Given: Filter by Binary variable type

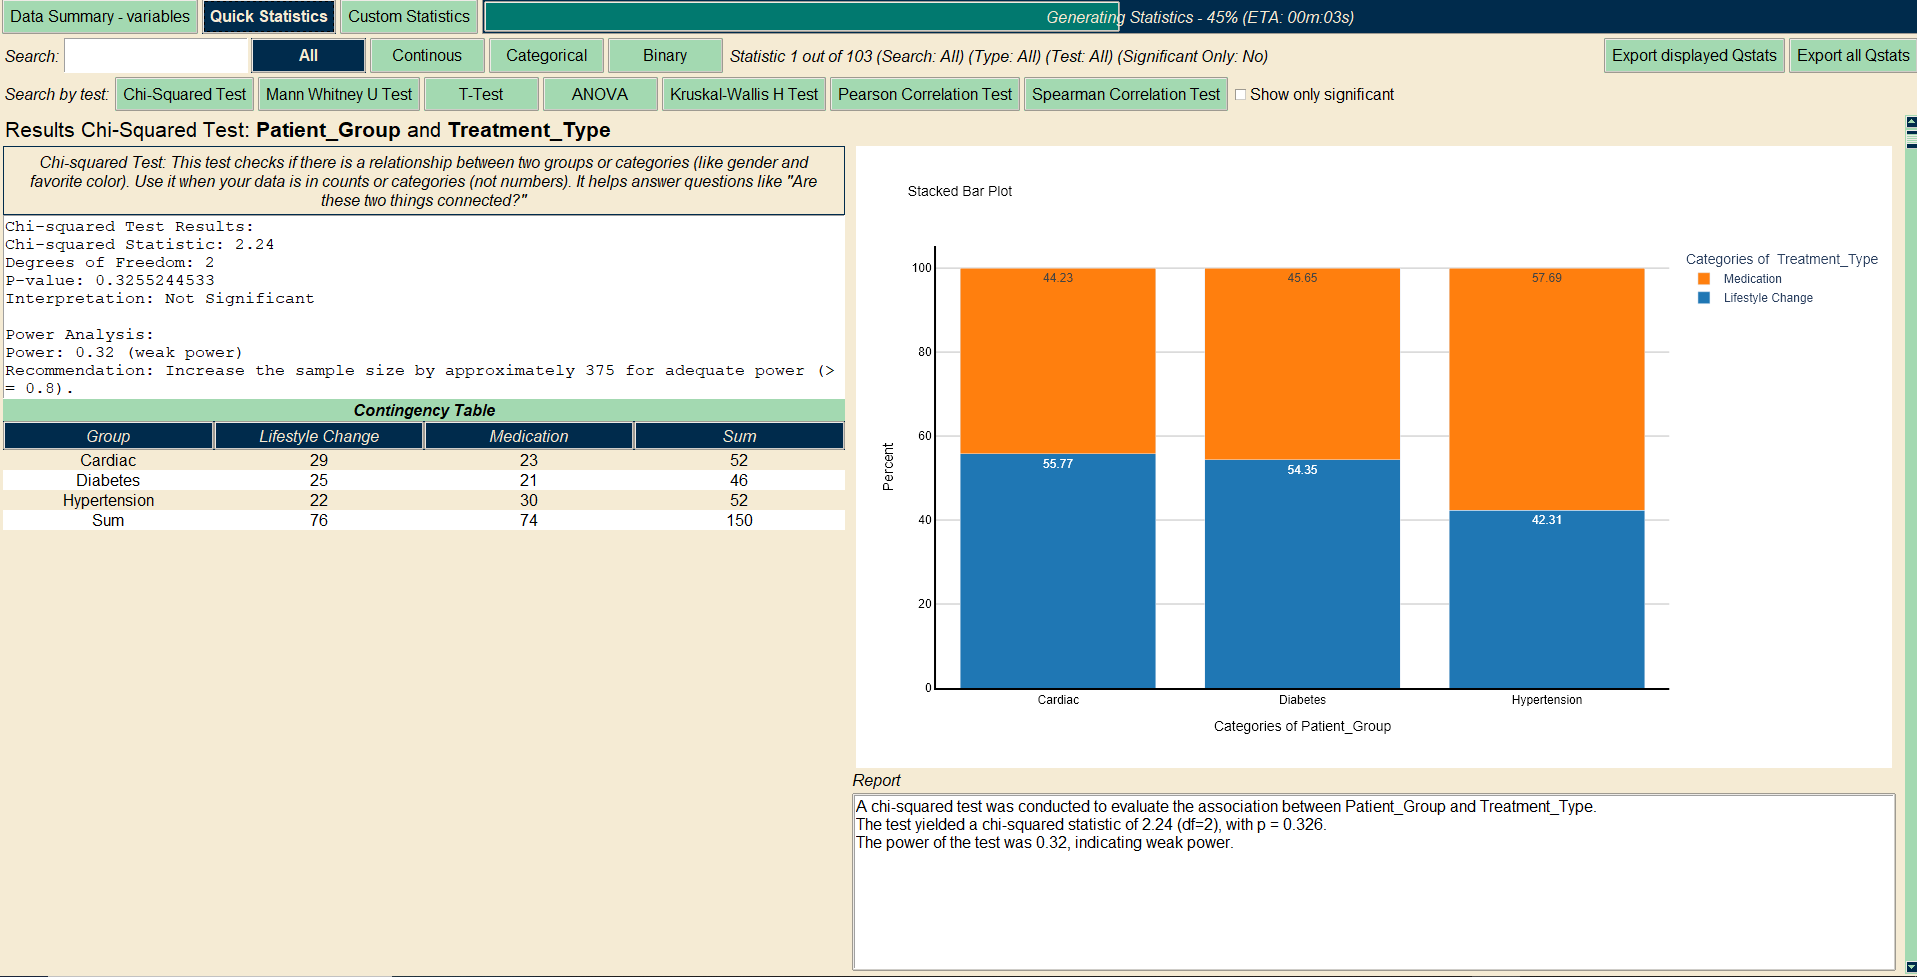Looking at the screenshot, I should pyautogui.click(x=665, y=56).
